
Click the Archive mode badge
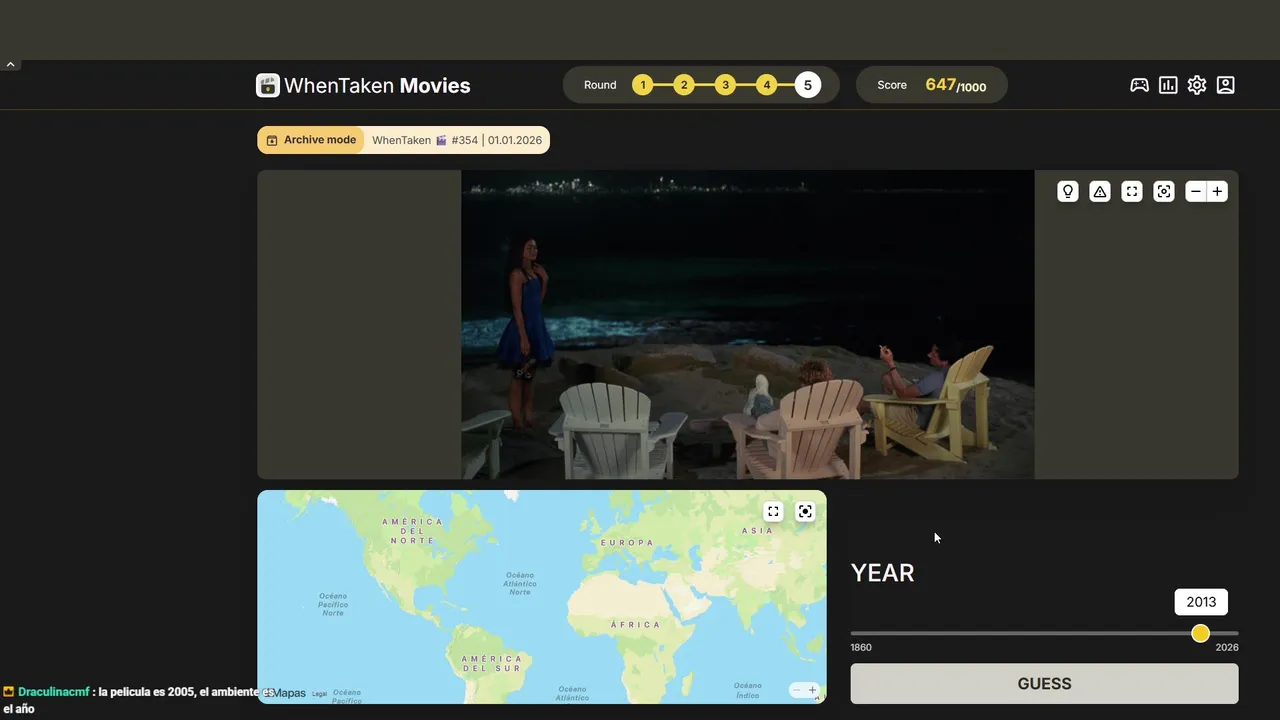[x=311, y=140]
